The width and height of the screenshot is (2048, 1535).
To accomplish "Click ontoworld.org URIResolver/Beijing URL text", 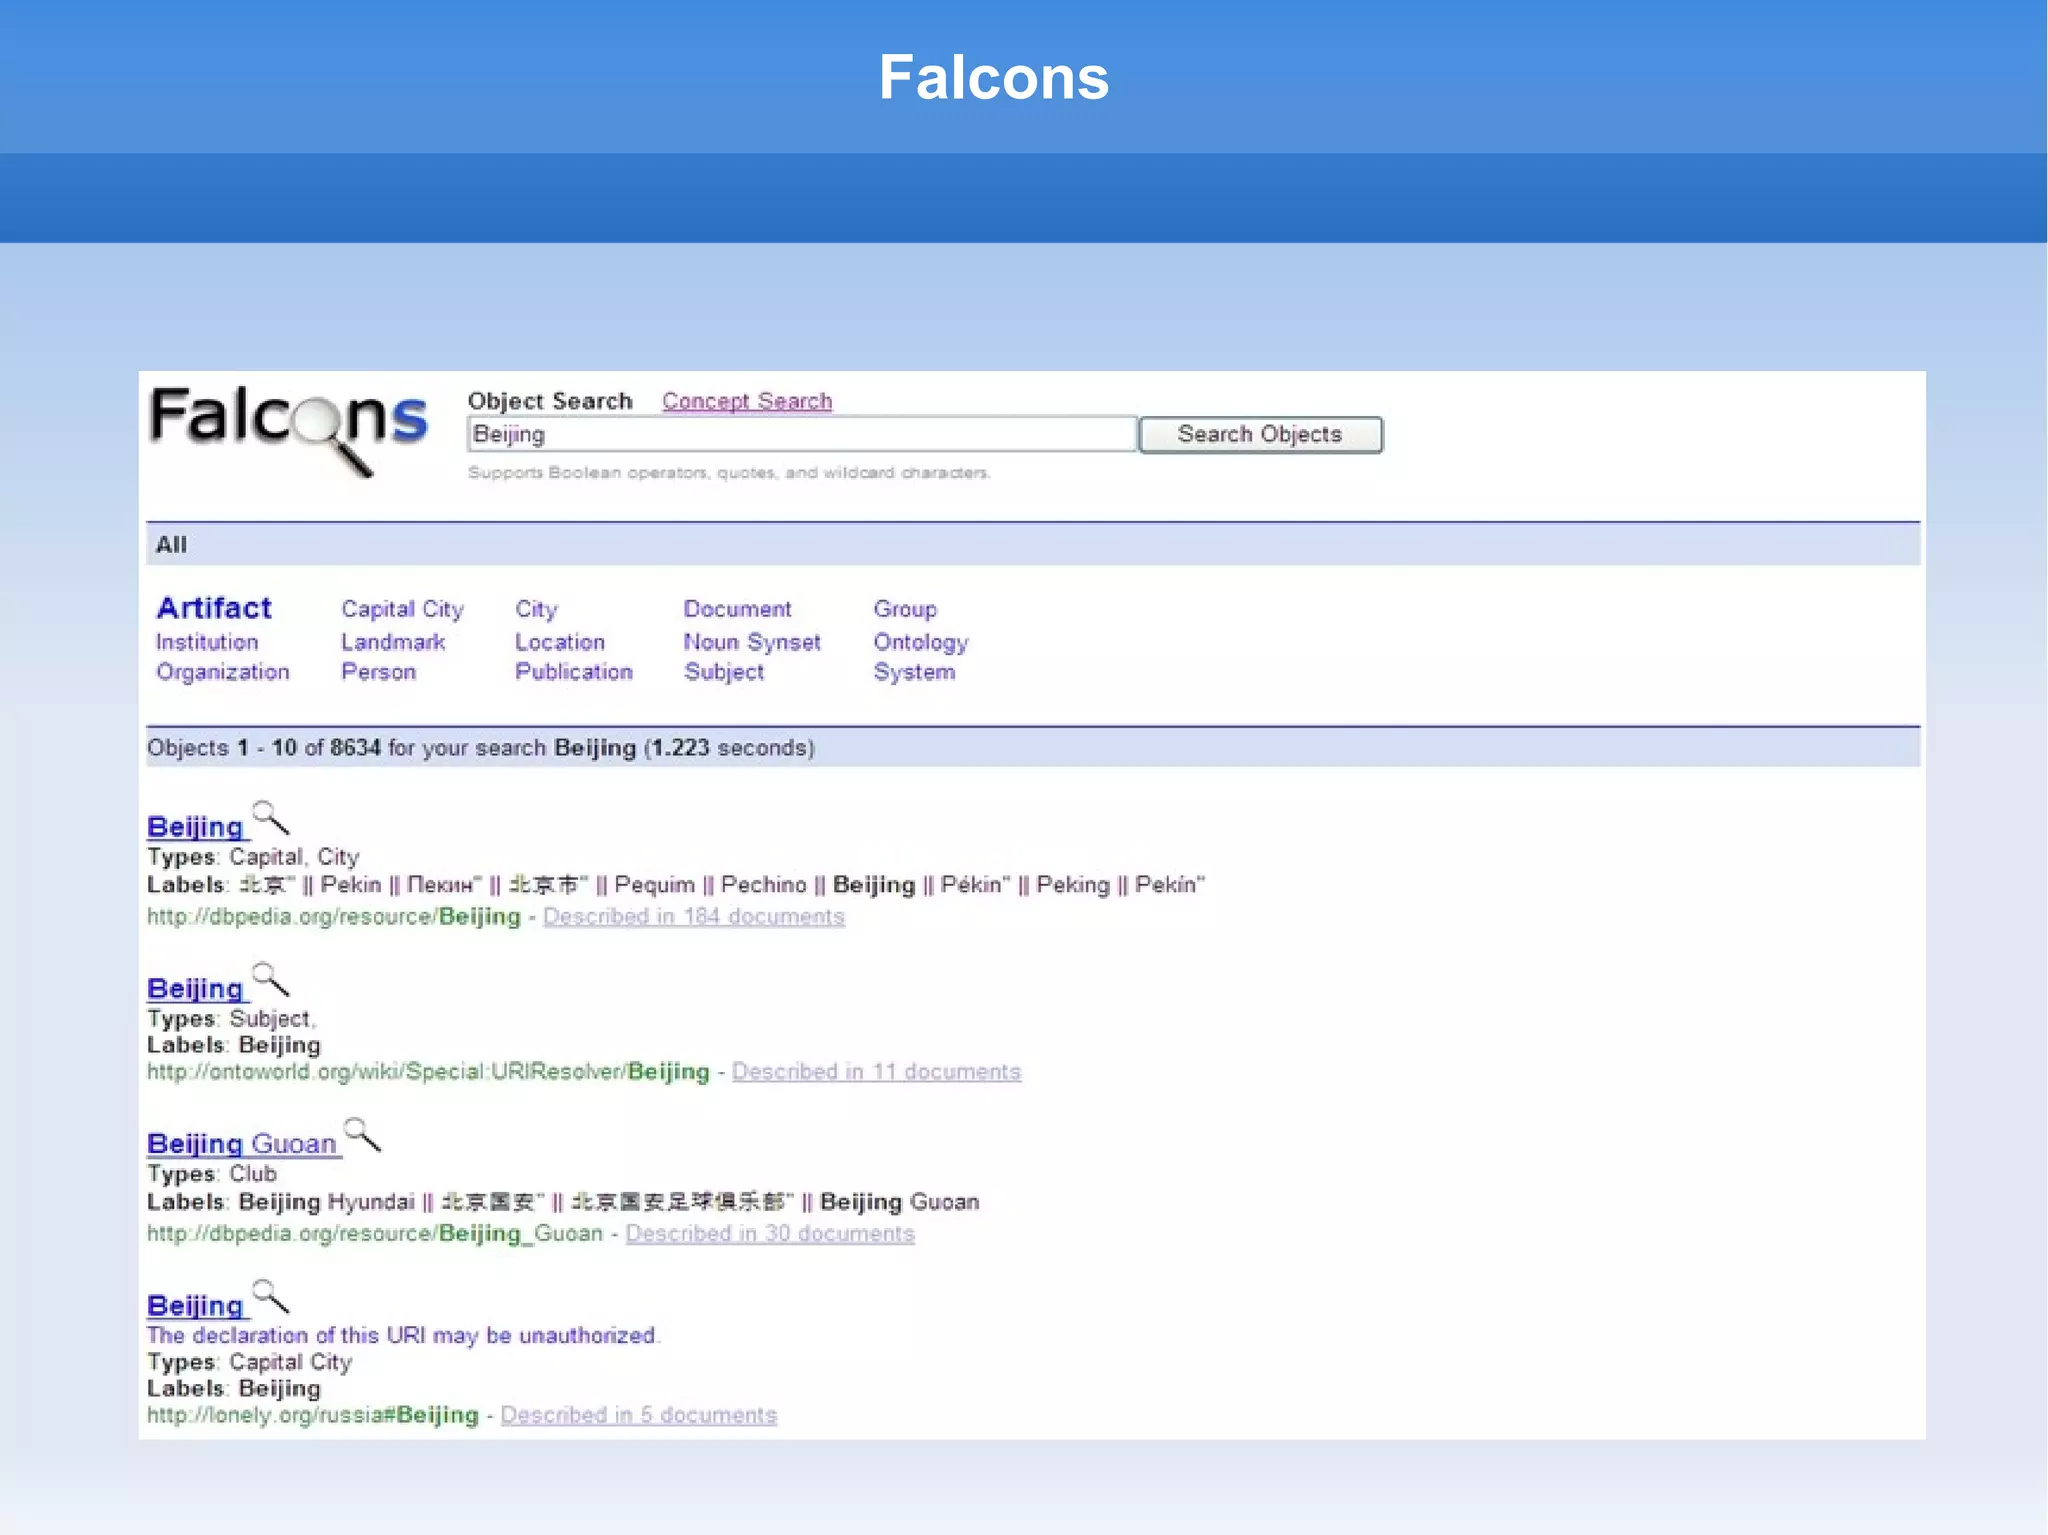I will click(428, 1072).
